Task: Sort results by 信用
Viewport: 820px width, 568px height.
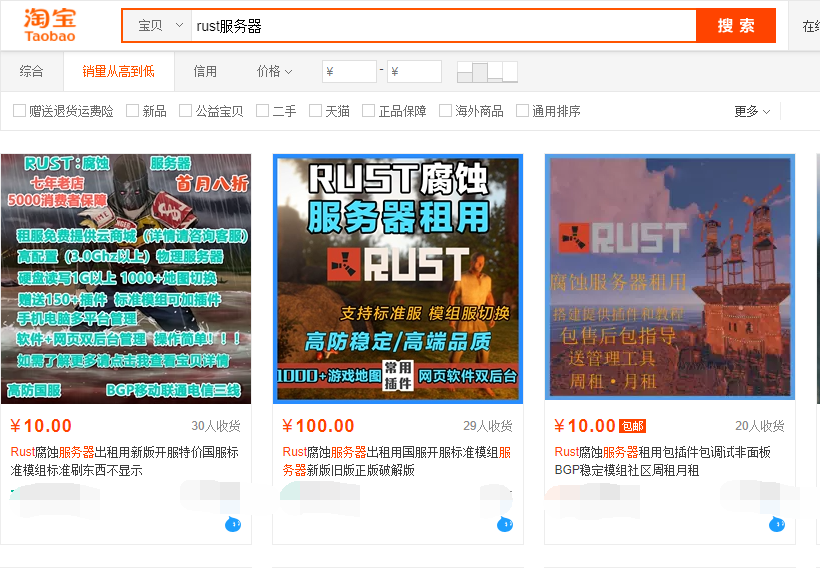Action: coord(205,71)
